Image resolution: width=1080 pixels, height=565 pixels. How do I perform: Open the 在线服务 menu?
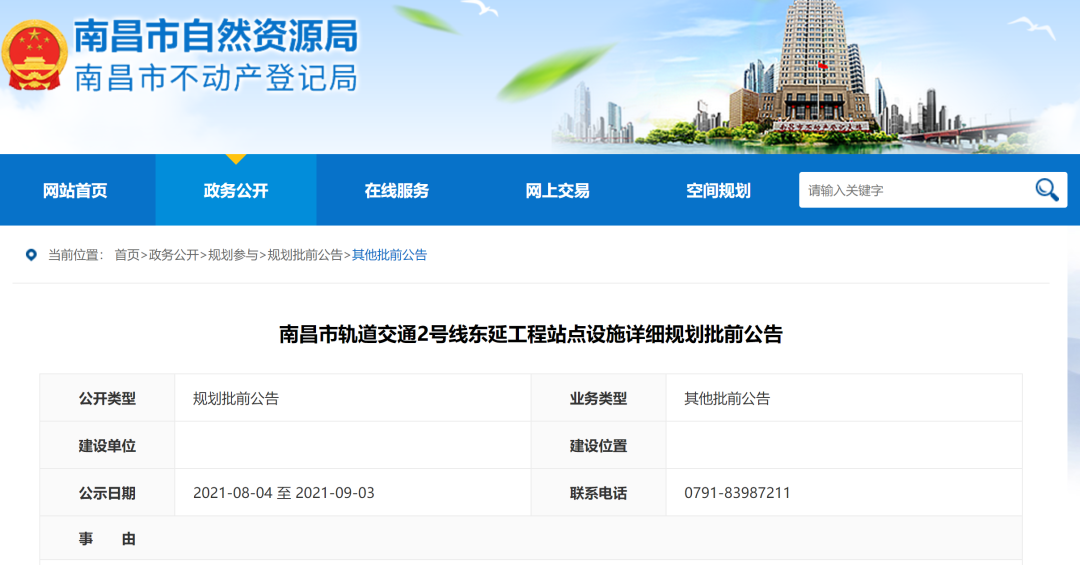tap(397, 190)
